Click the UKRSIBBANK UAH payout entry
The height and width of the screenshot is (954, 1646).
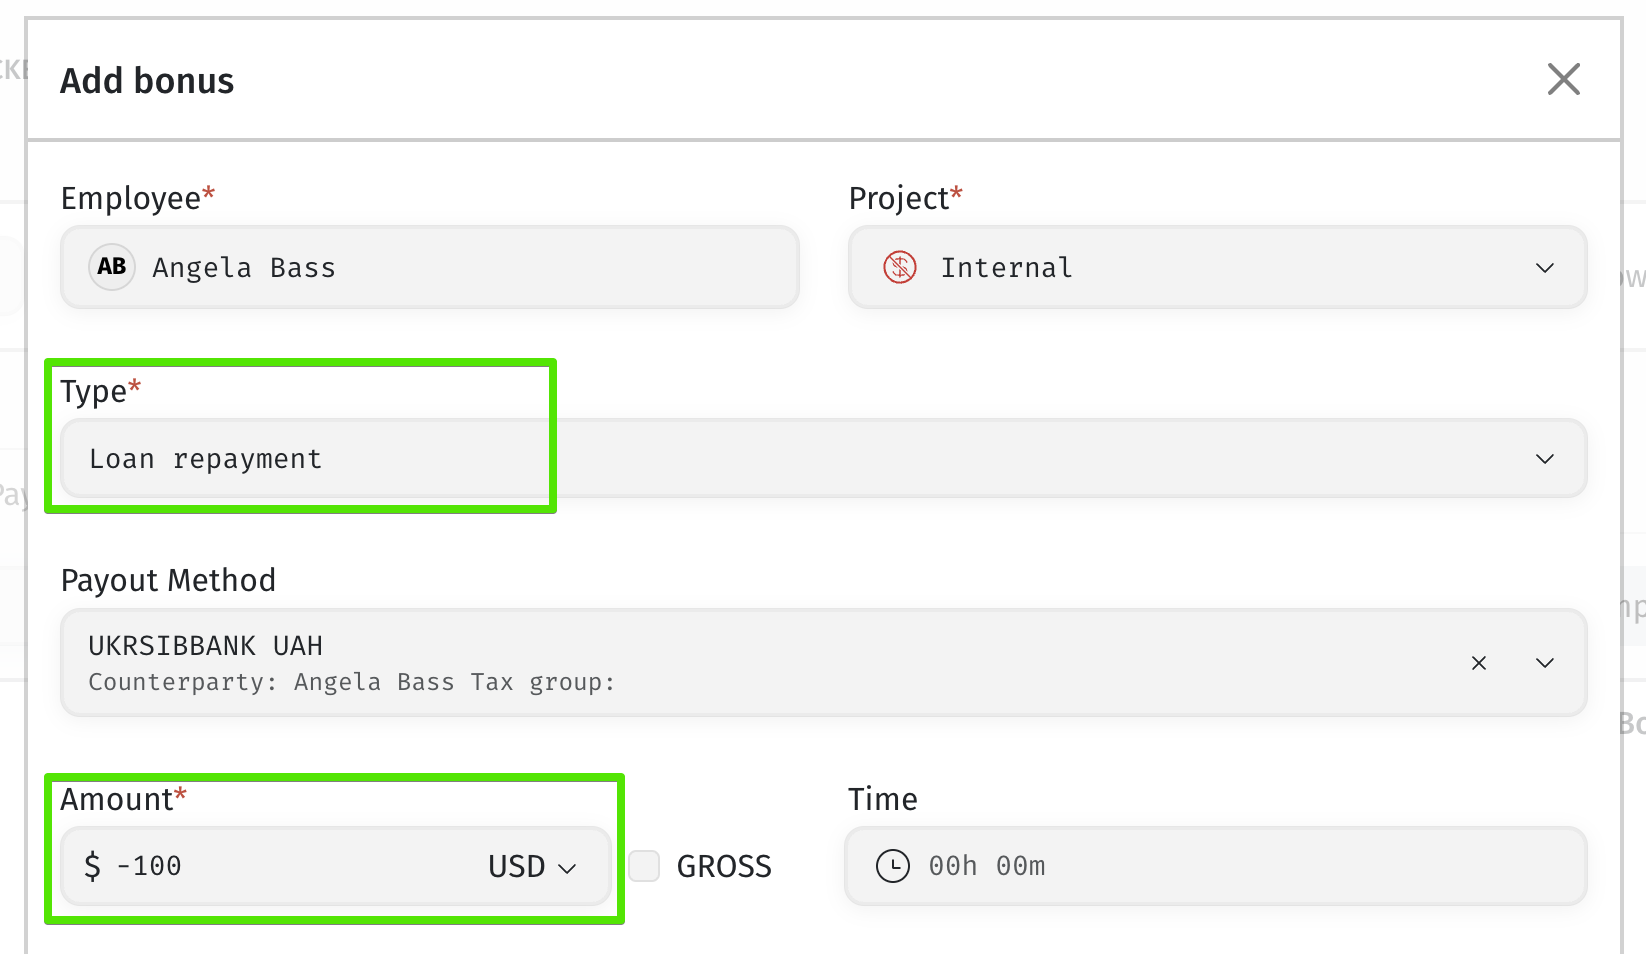pyautogui.click(x=206, y=646)
